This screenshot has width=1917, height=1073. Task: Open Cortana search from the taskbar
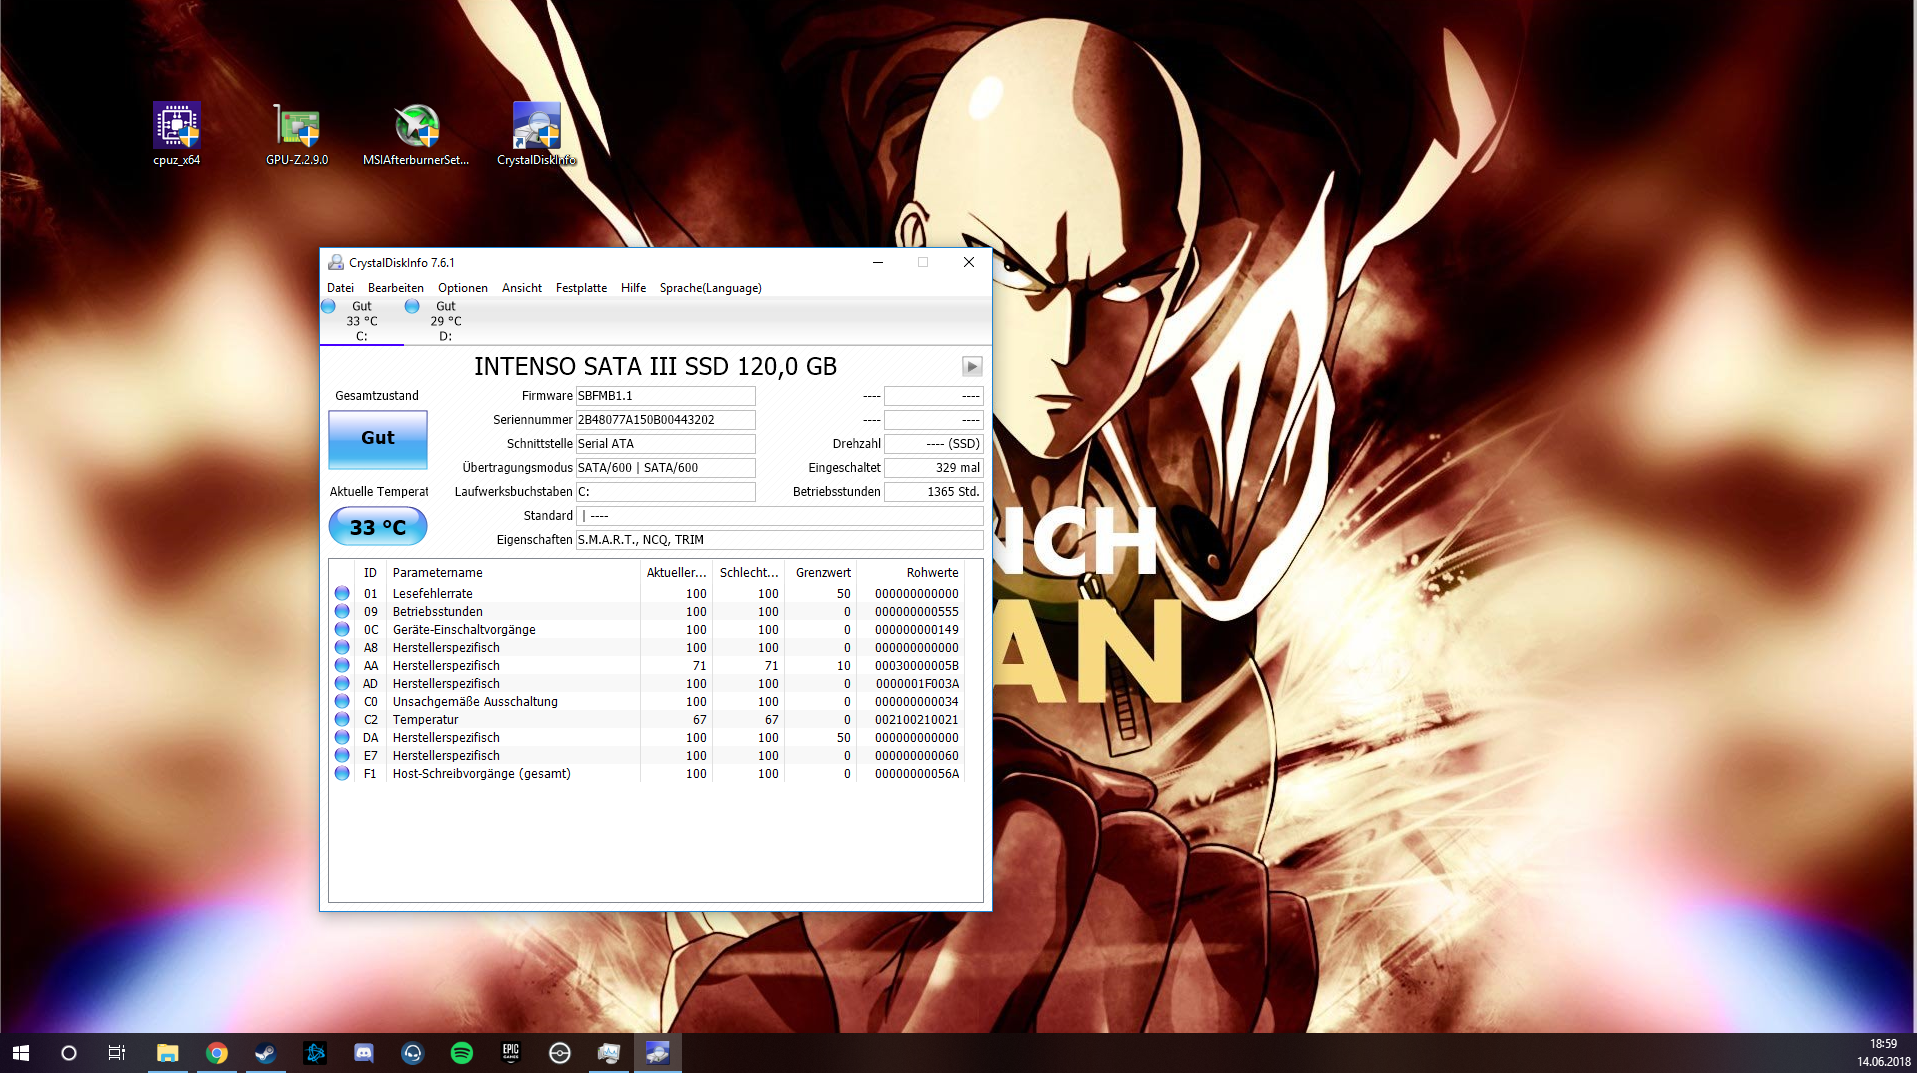point(69,1053)
